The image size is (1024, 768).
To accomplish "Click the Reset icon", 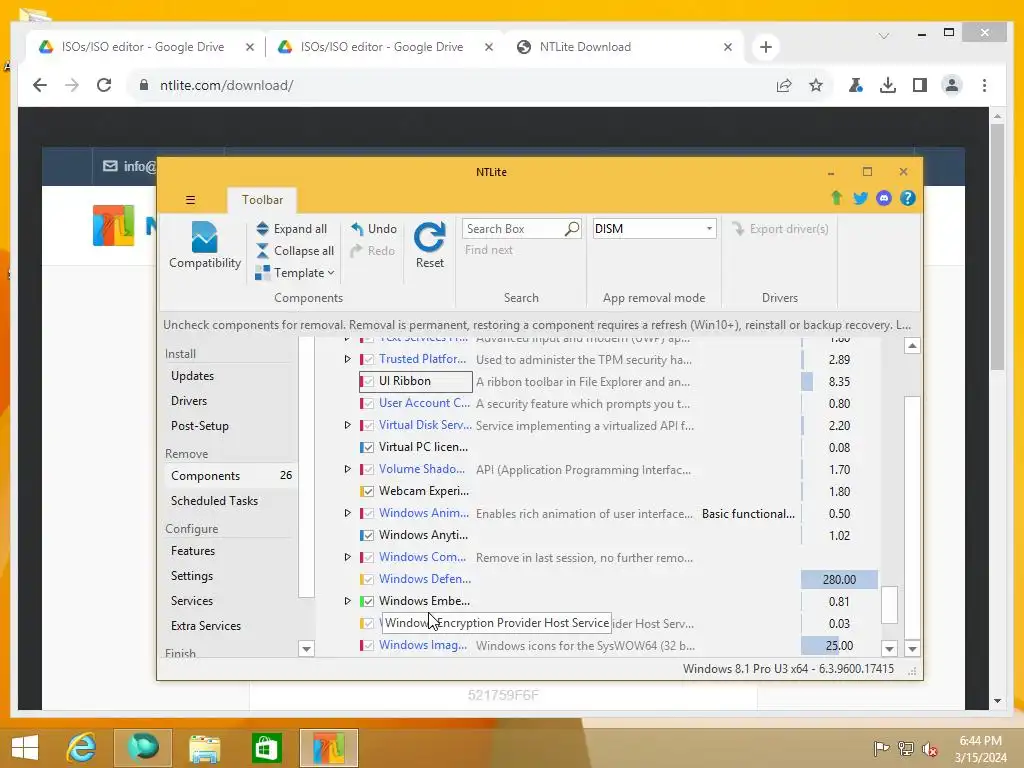I will pos(429,237).
